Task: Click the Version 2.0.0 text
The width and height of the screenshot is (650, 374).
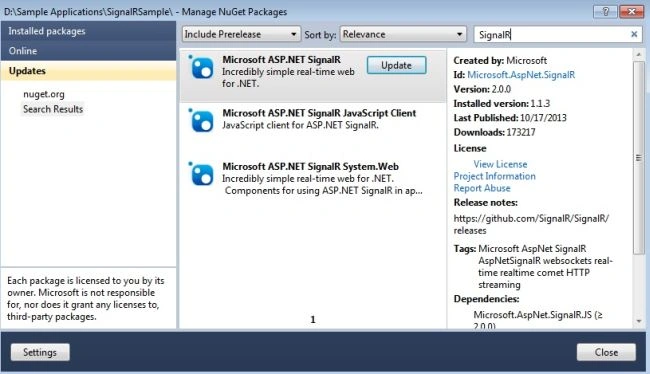Action: (482, 89)
